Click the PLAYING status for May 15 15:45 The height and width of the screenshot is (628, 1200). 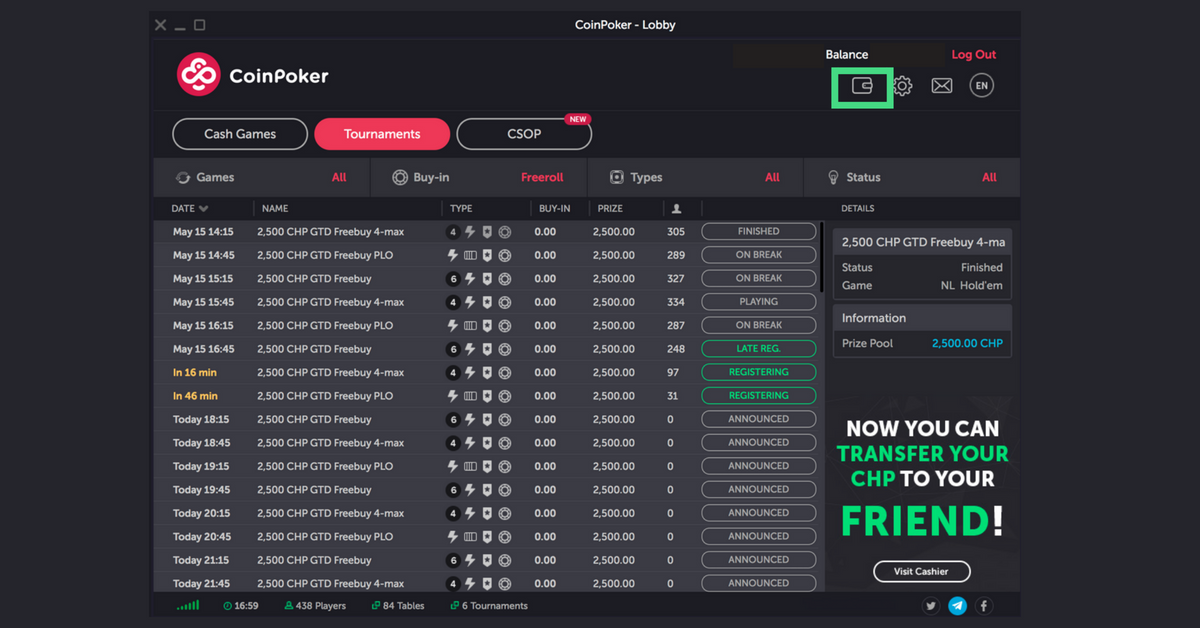759,302
